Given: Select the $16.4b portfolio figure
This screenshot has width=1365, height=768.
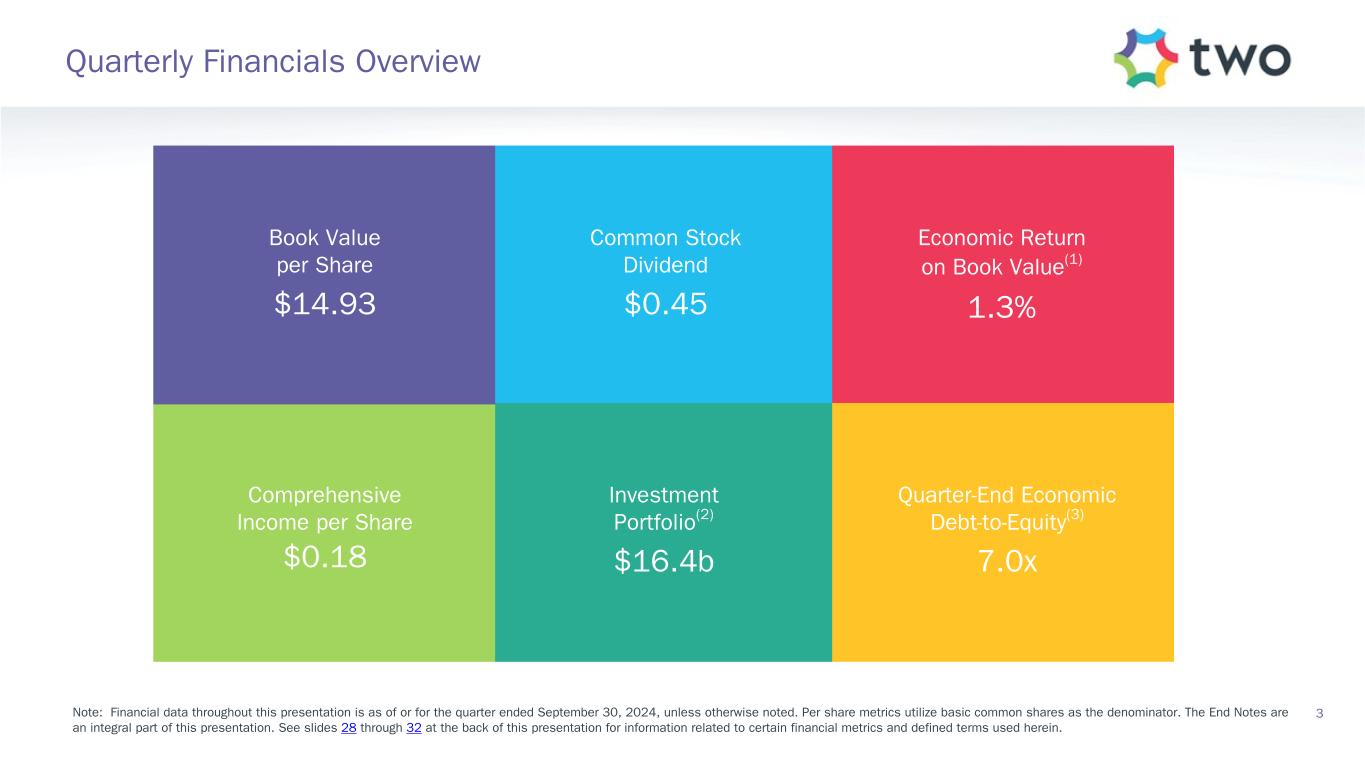Looking at the screenshot, I should click(664, 562).
